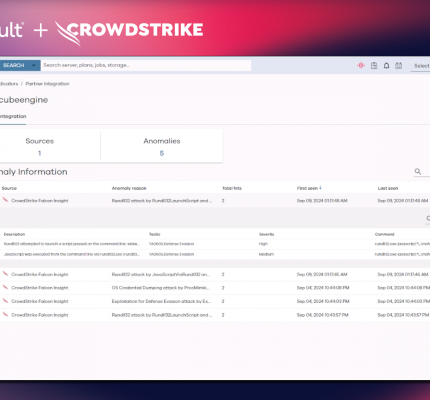The height and width of the screenshot is (400, 430).
Task: Select Exploitation for Defense Evasion attack reason
Action: [161, 301]
